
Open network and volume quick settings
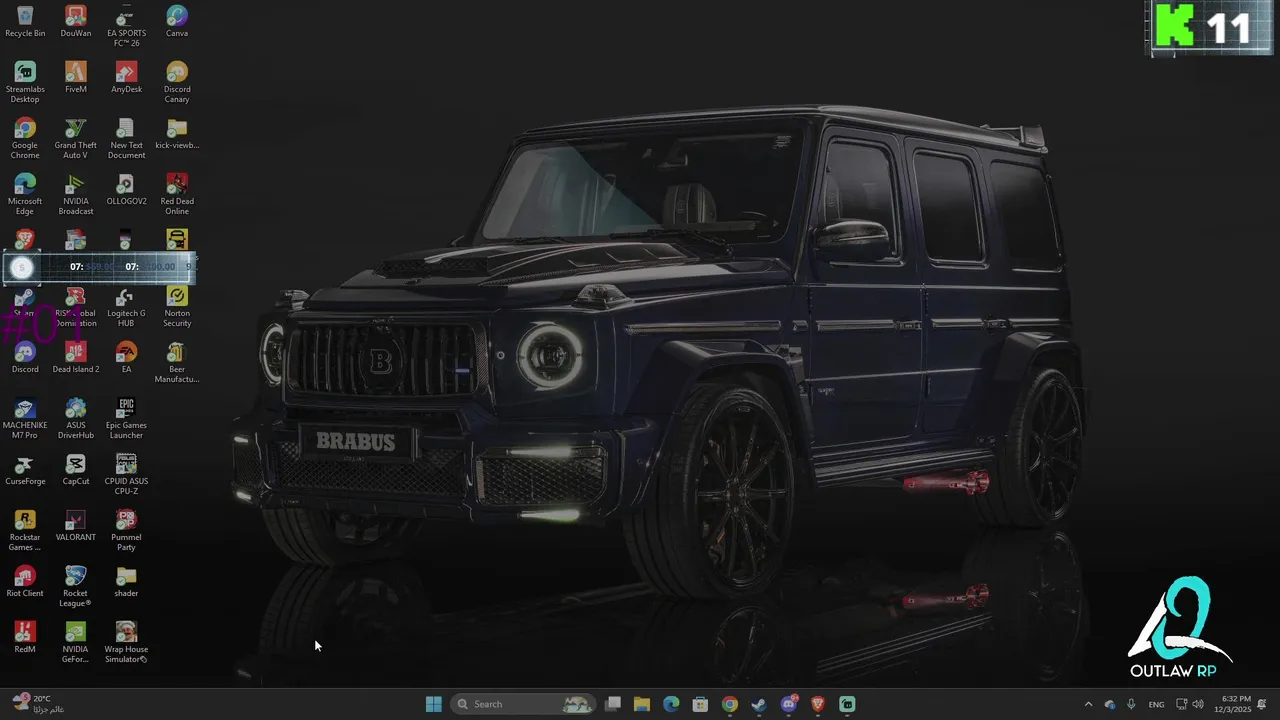tap(1189, 704)
